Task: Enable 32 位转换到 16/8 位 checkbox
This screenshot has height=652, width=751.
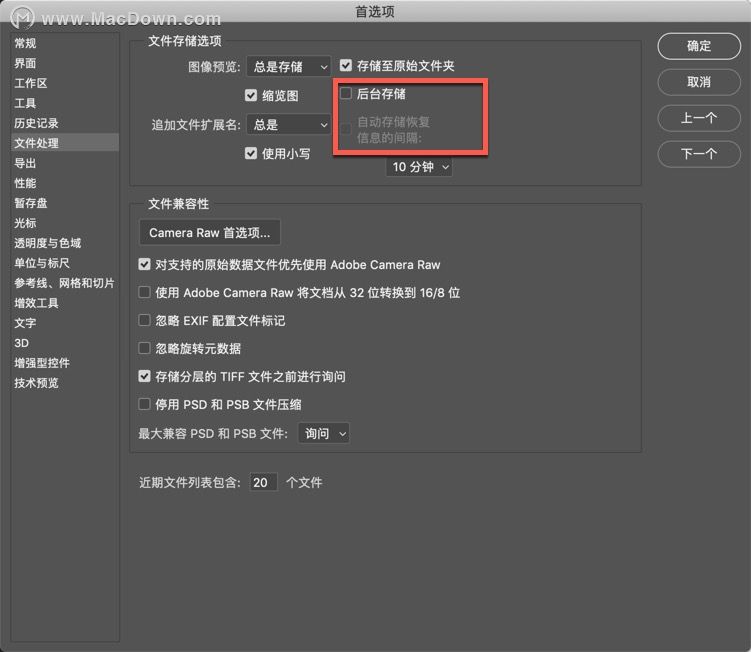Action: coord(144,292)
